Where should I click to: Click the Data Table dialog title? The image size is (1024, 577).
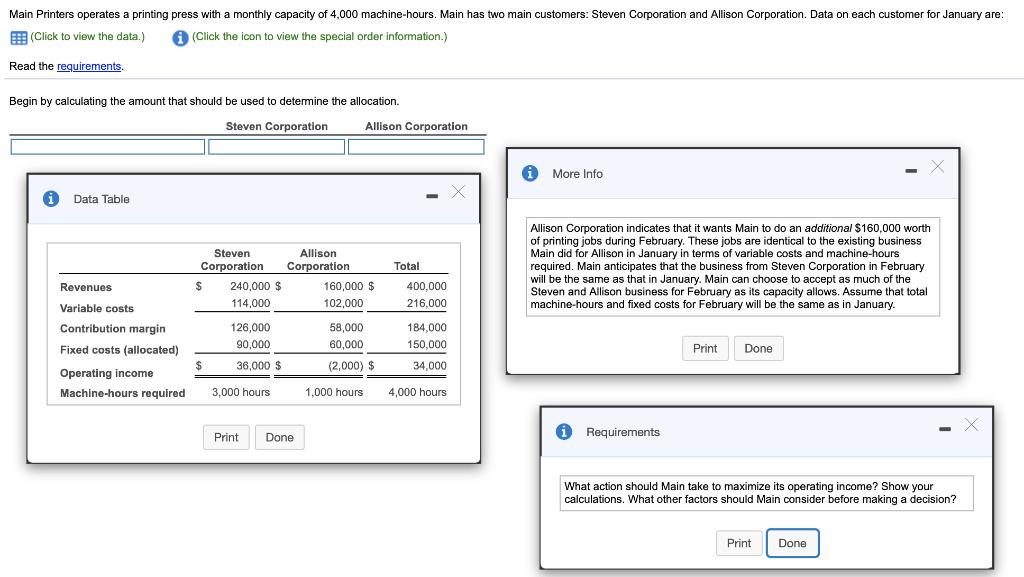101,199
